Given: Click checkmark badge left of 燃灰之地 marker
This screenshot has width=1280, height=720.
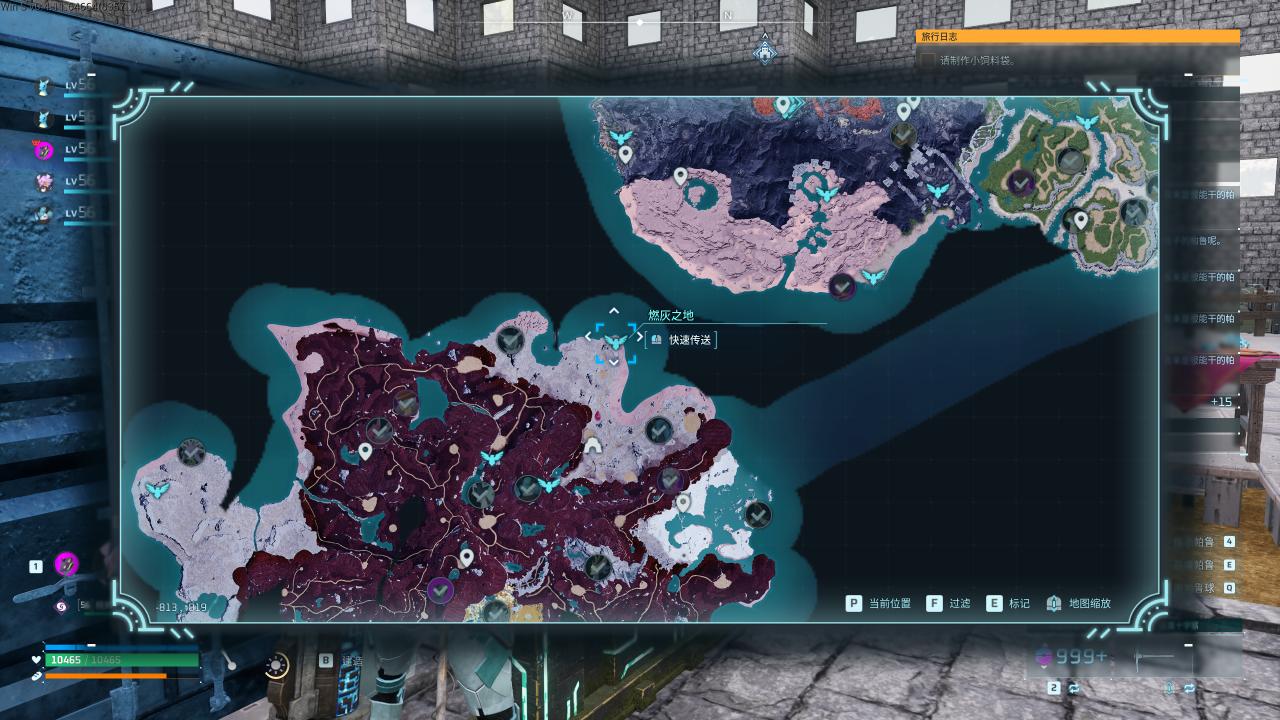Looking at the screenshot, I should (511, 340).
